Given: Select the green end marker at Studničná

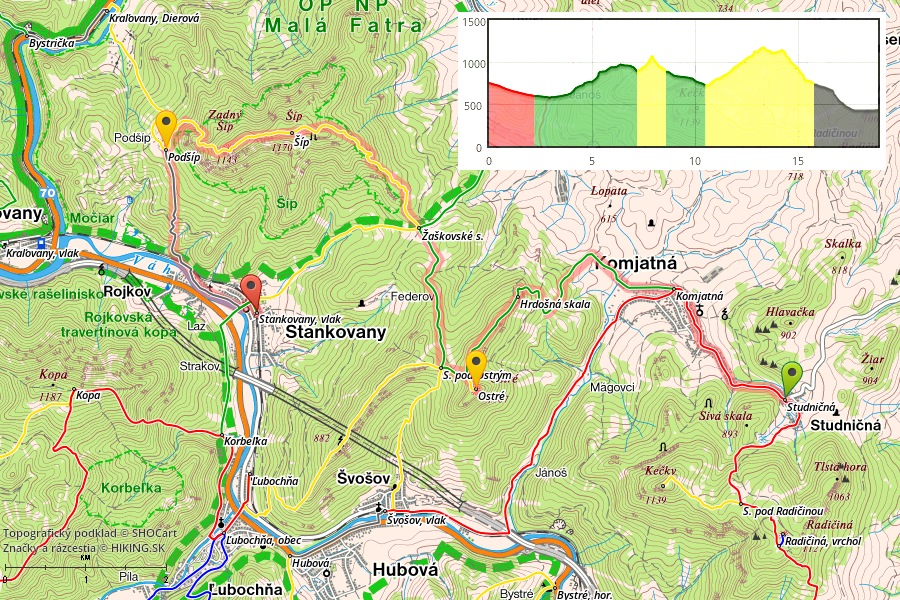Looking at the screenshot, I should click(x=791, y=379).
